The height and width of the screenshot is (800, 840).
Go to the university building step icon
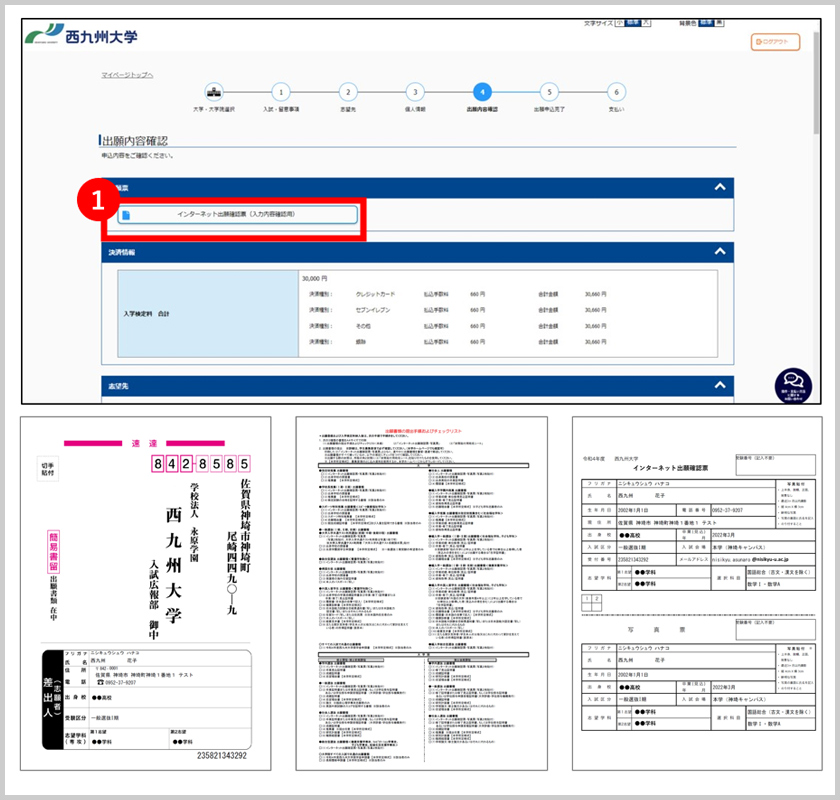[x=214, y=92]
